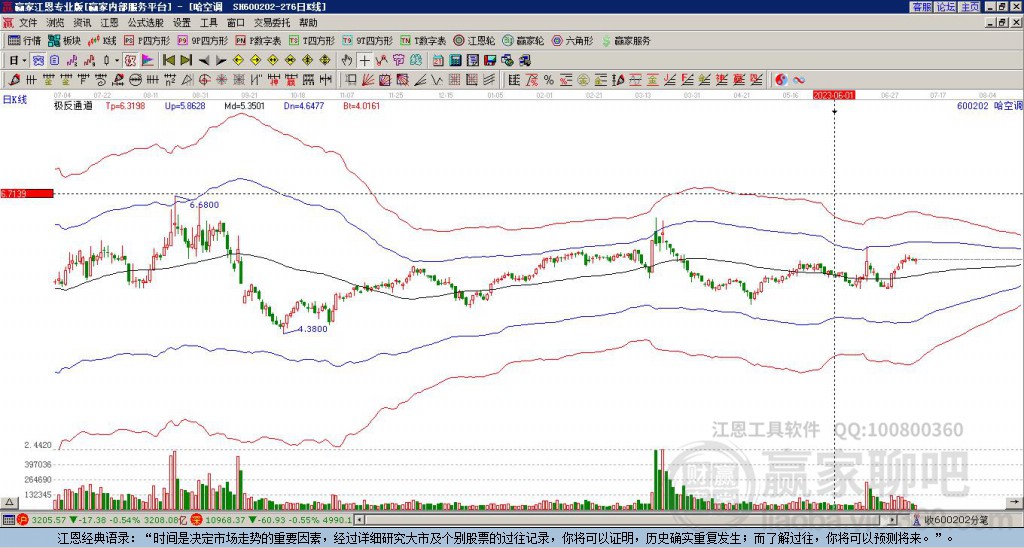Launch the 江恩轮 Gann wheel

coord(474,40)
